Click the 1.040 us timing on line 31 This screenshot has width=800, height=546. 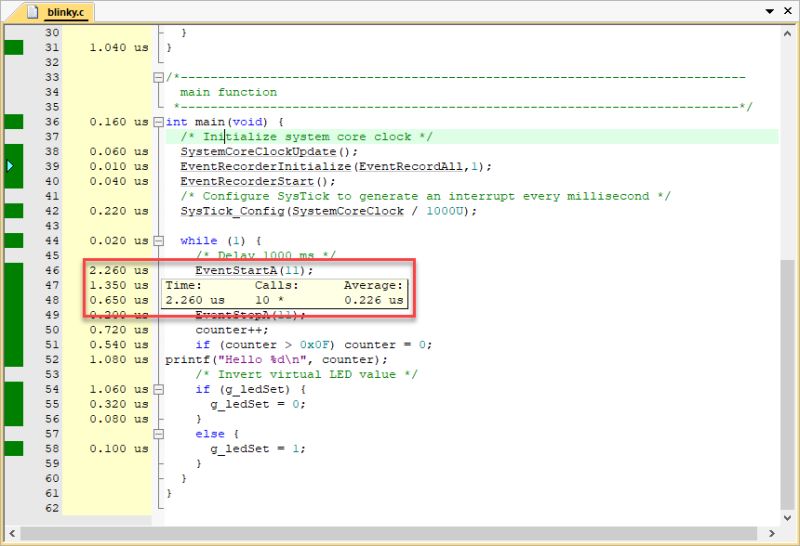tap(119, 47)
